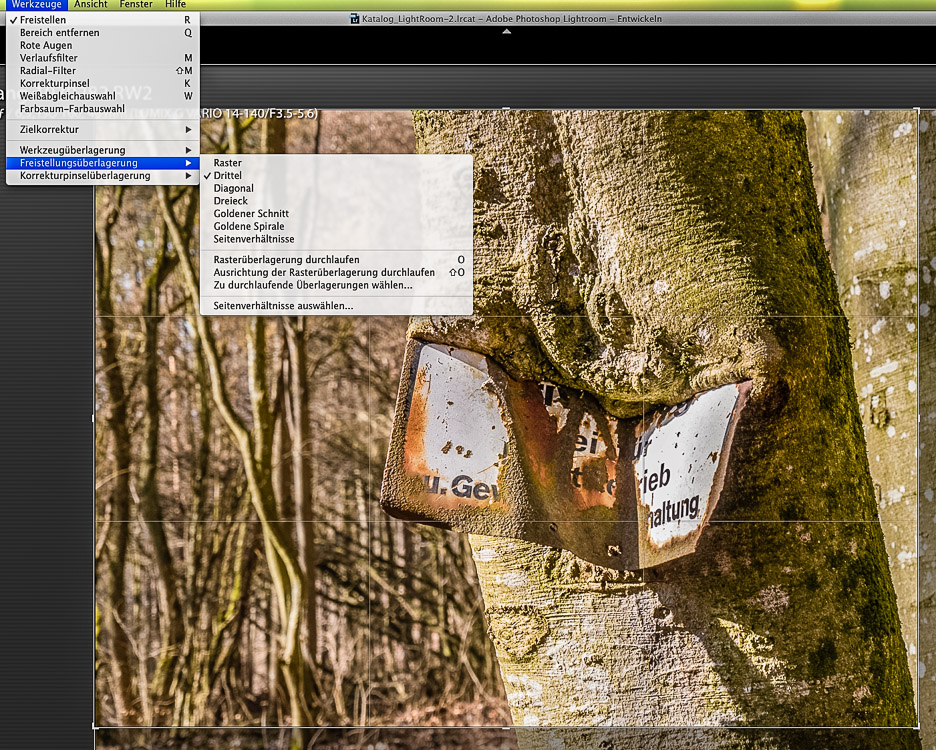Select Radial-Filter menu entry

click(103, 70)
